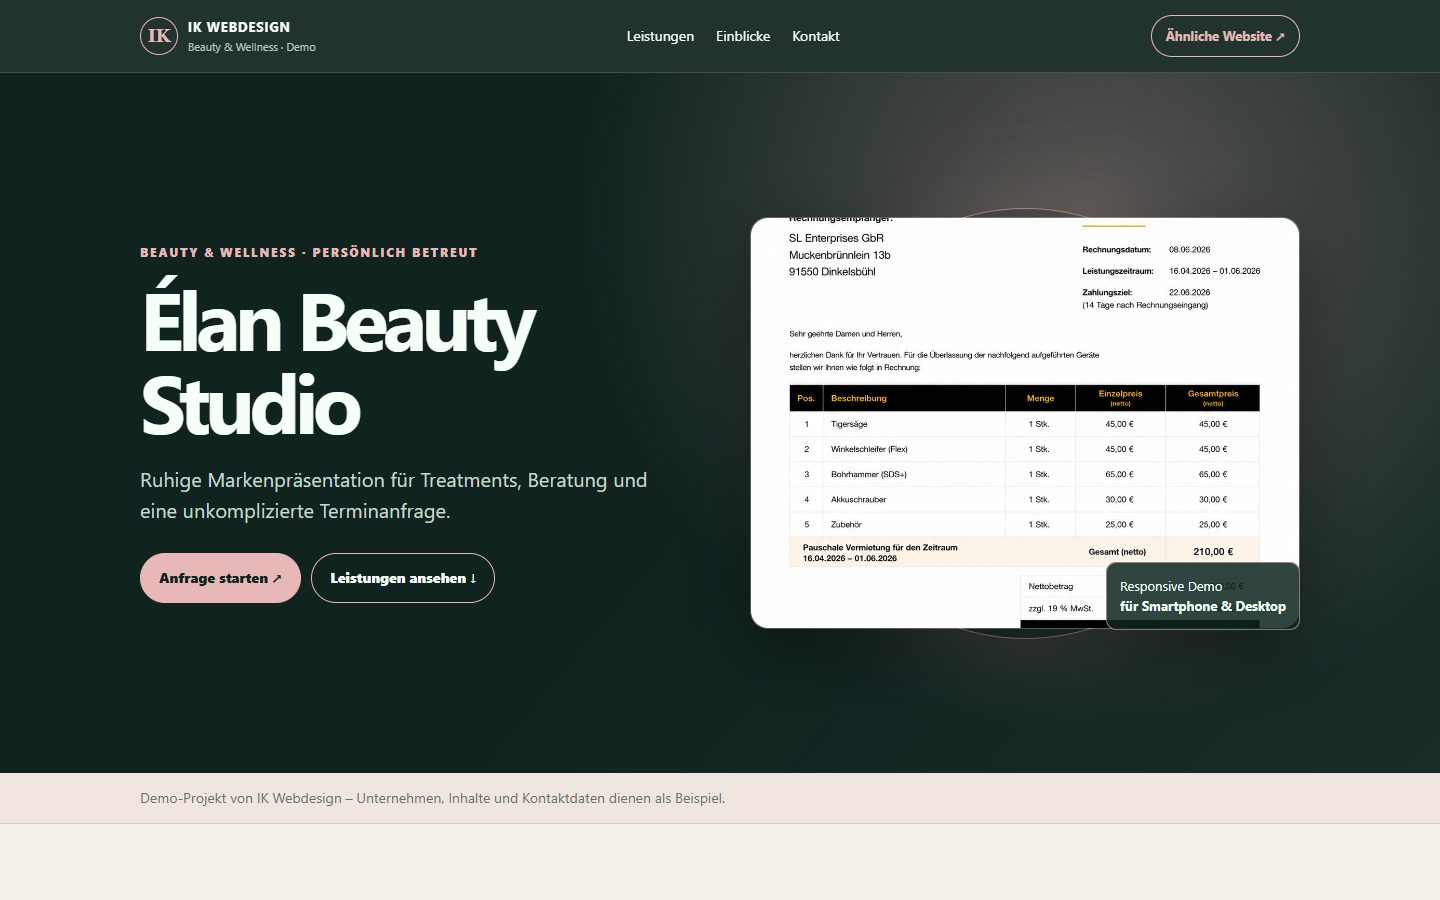Open the Einblicke nav item

point(743,36)
